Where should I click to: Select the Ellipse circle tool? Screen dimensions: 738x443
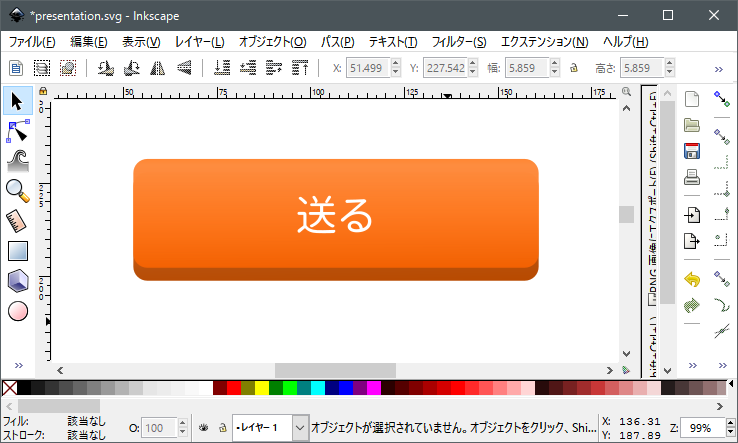(18, 311)
